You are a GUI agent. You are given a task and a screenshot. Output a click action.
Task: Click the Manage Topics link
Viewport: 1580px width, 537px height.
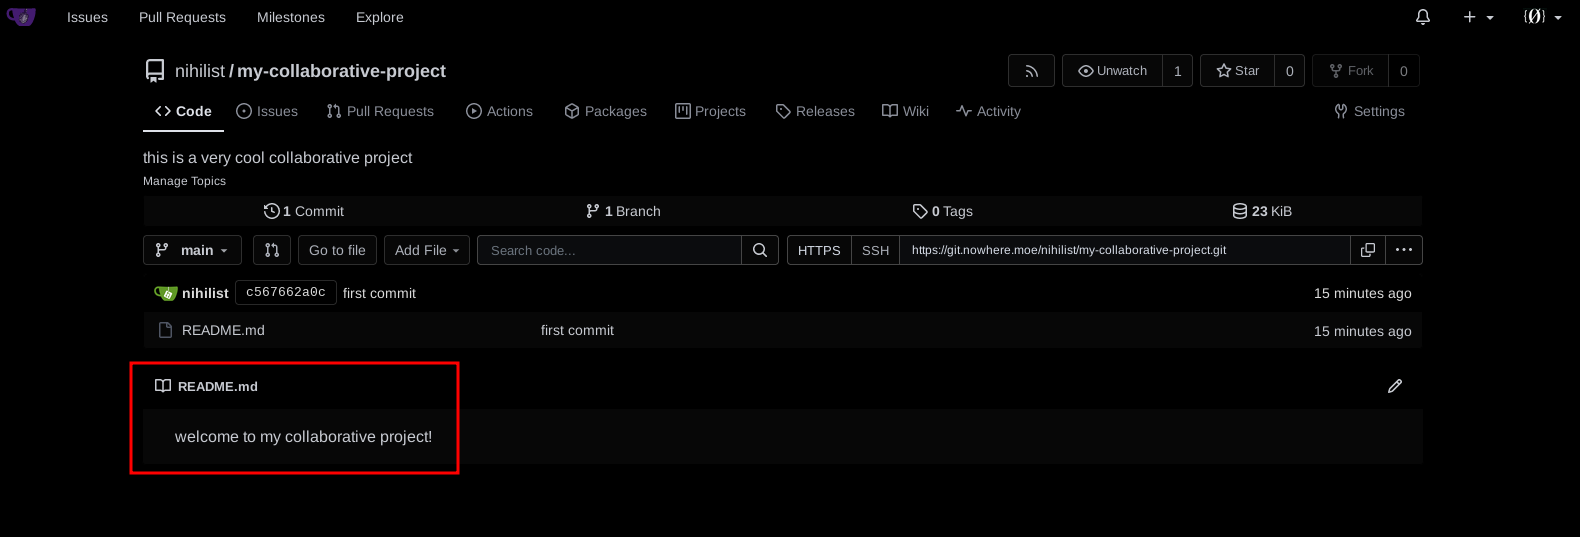(184, 181)
